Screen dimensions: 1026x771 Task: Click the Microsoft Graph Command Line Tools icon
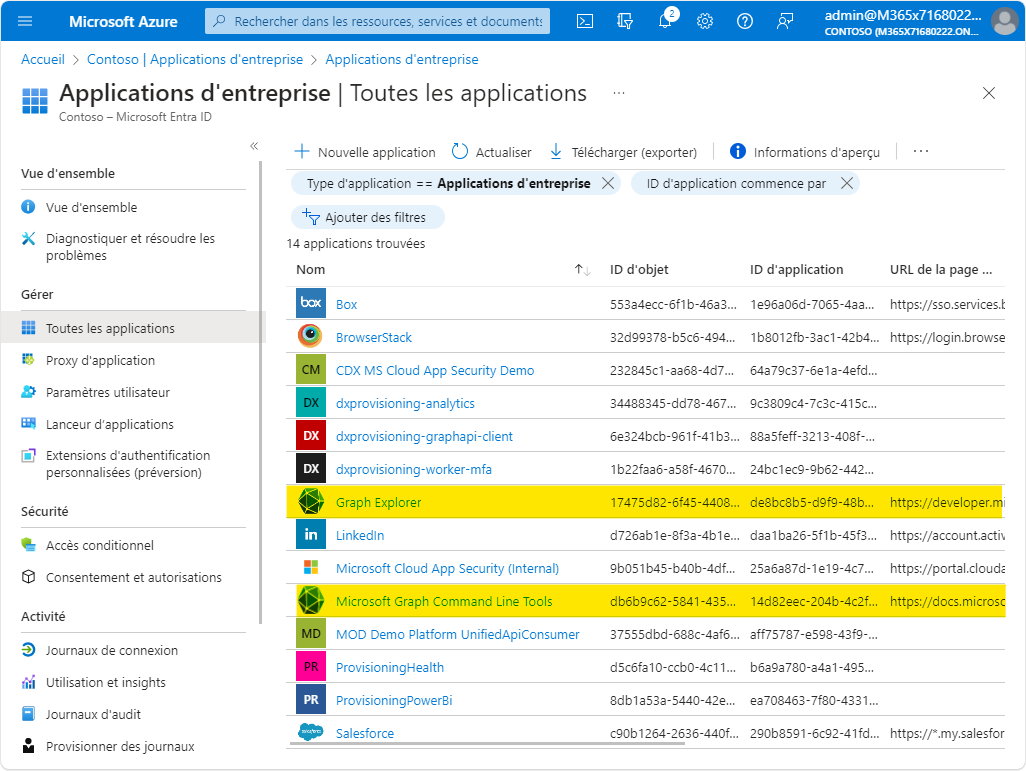click(x=311, y=600)
